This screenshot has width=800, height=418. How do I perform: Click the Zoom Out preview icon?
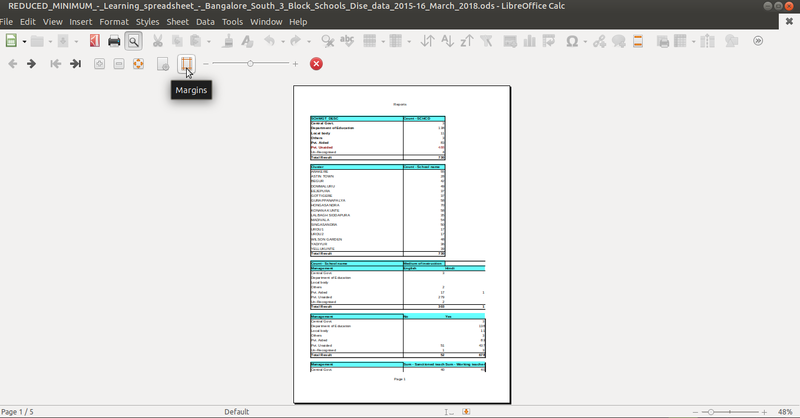click(x=119, y=64)
